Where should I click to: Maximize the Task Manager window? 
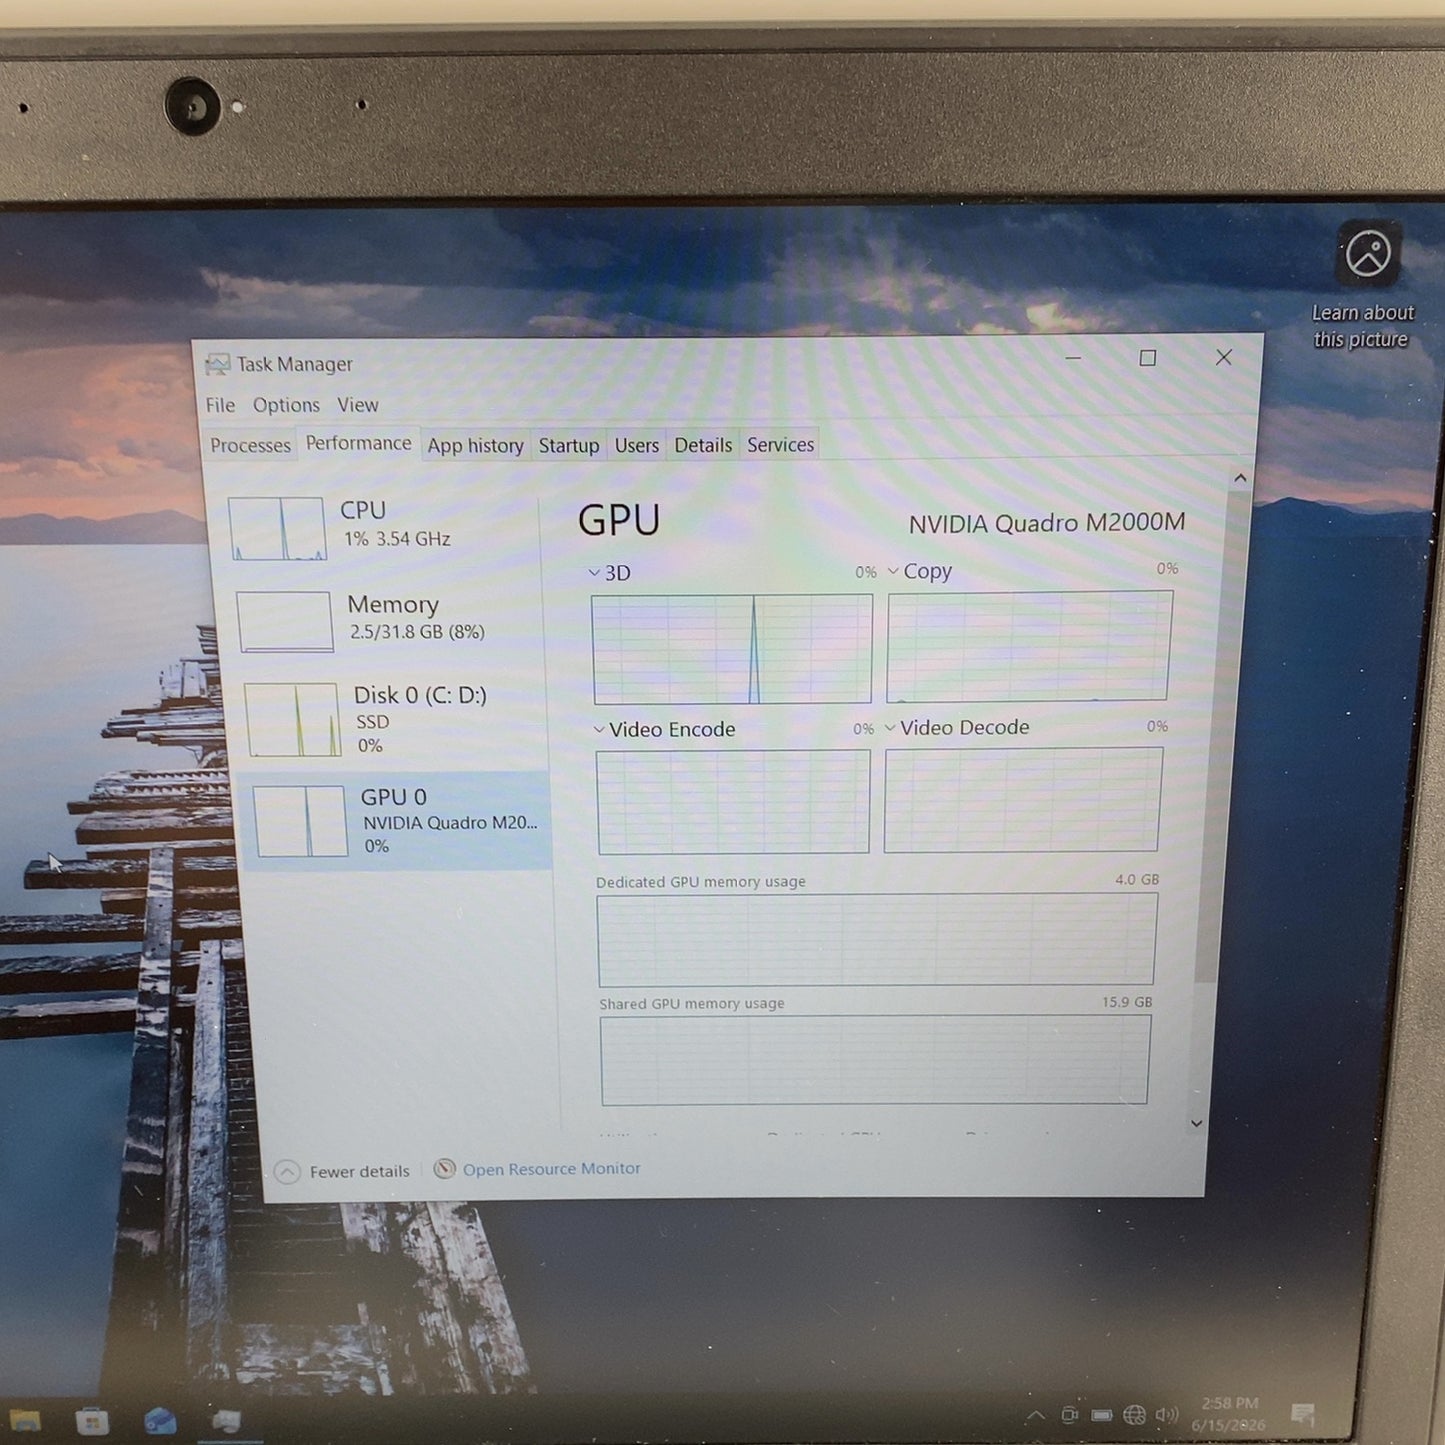(1147, 358)
